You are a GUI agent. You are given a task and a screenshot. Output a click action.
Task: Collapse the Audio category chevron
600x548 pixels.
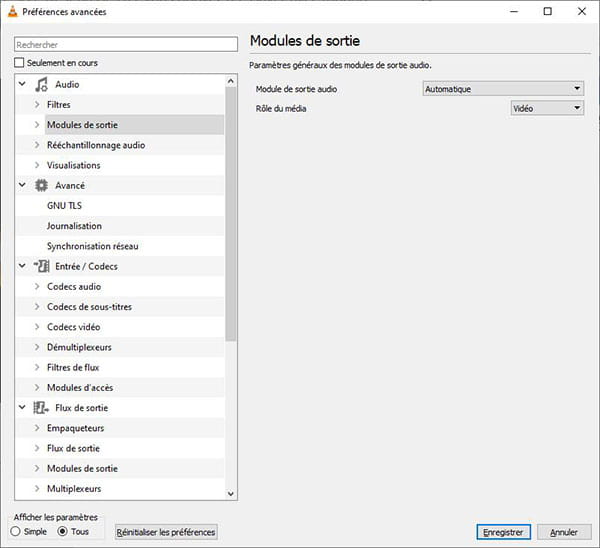(22, 84)
